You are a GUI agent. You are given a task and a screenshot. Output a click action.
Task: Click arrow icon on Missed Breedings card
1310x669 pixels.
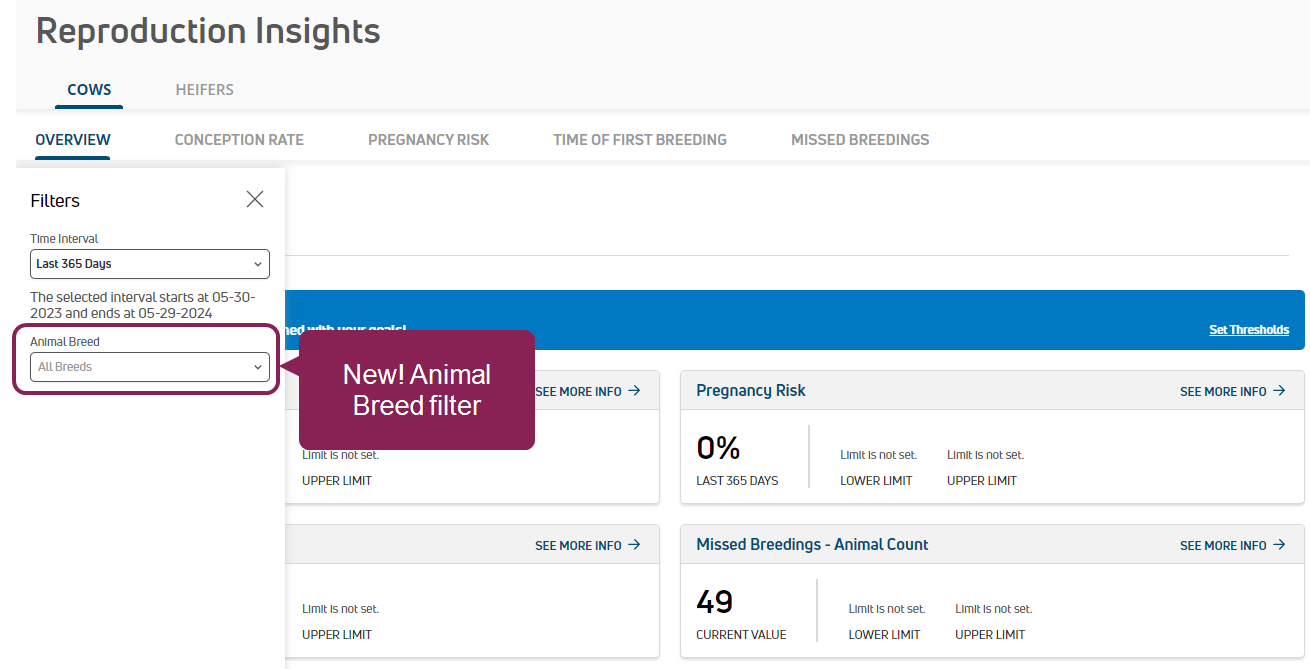[1279, 545]
